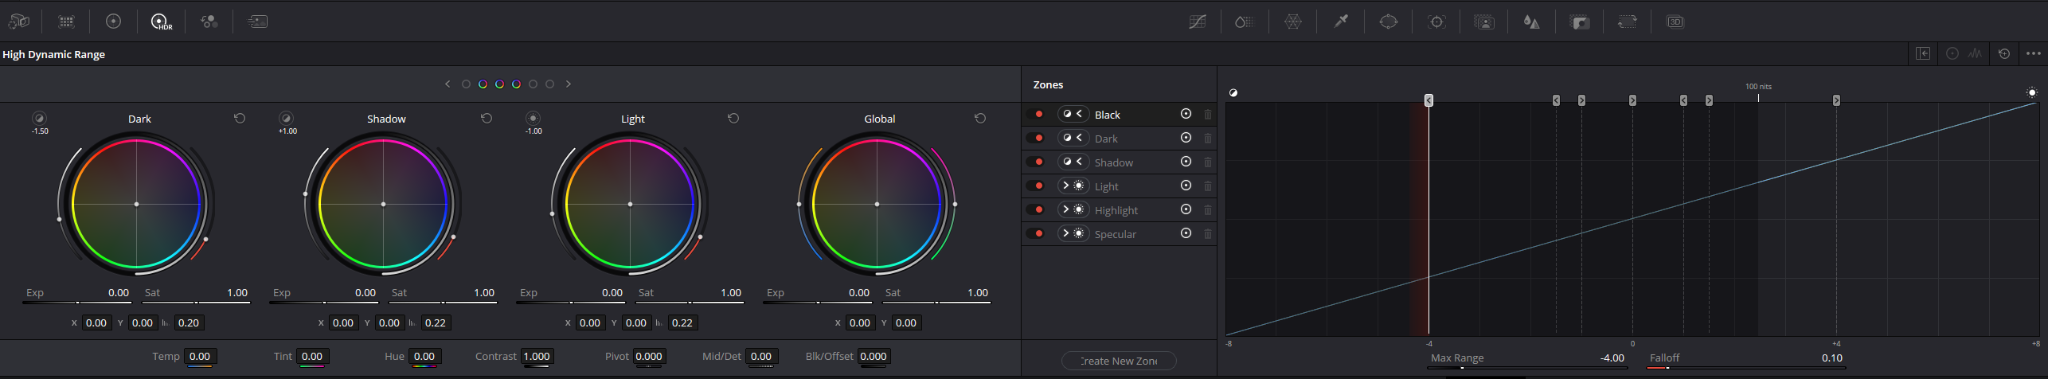
Task: Toggle the Black zone on/off switch
Action: [x=1039, y=114]
